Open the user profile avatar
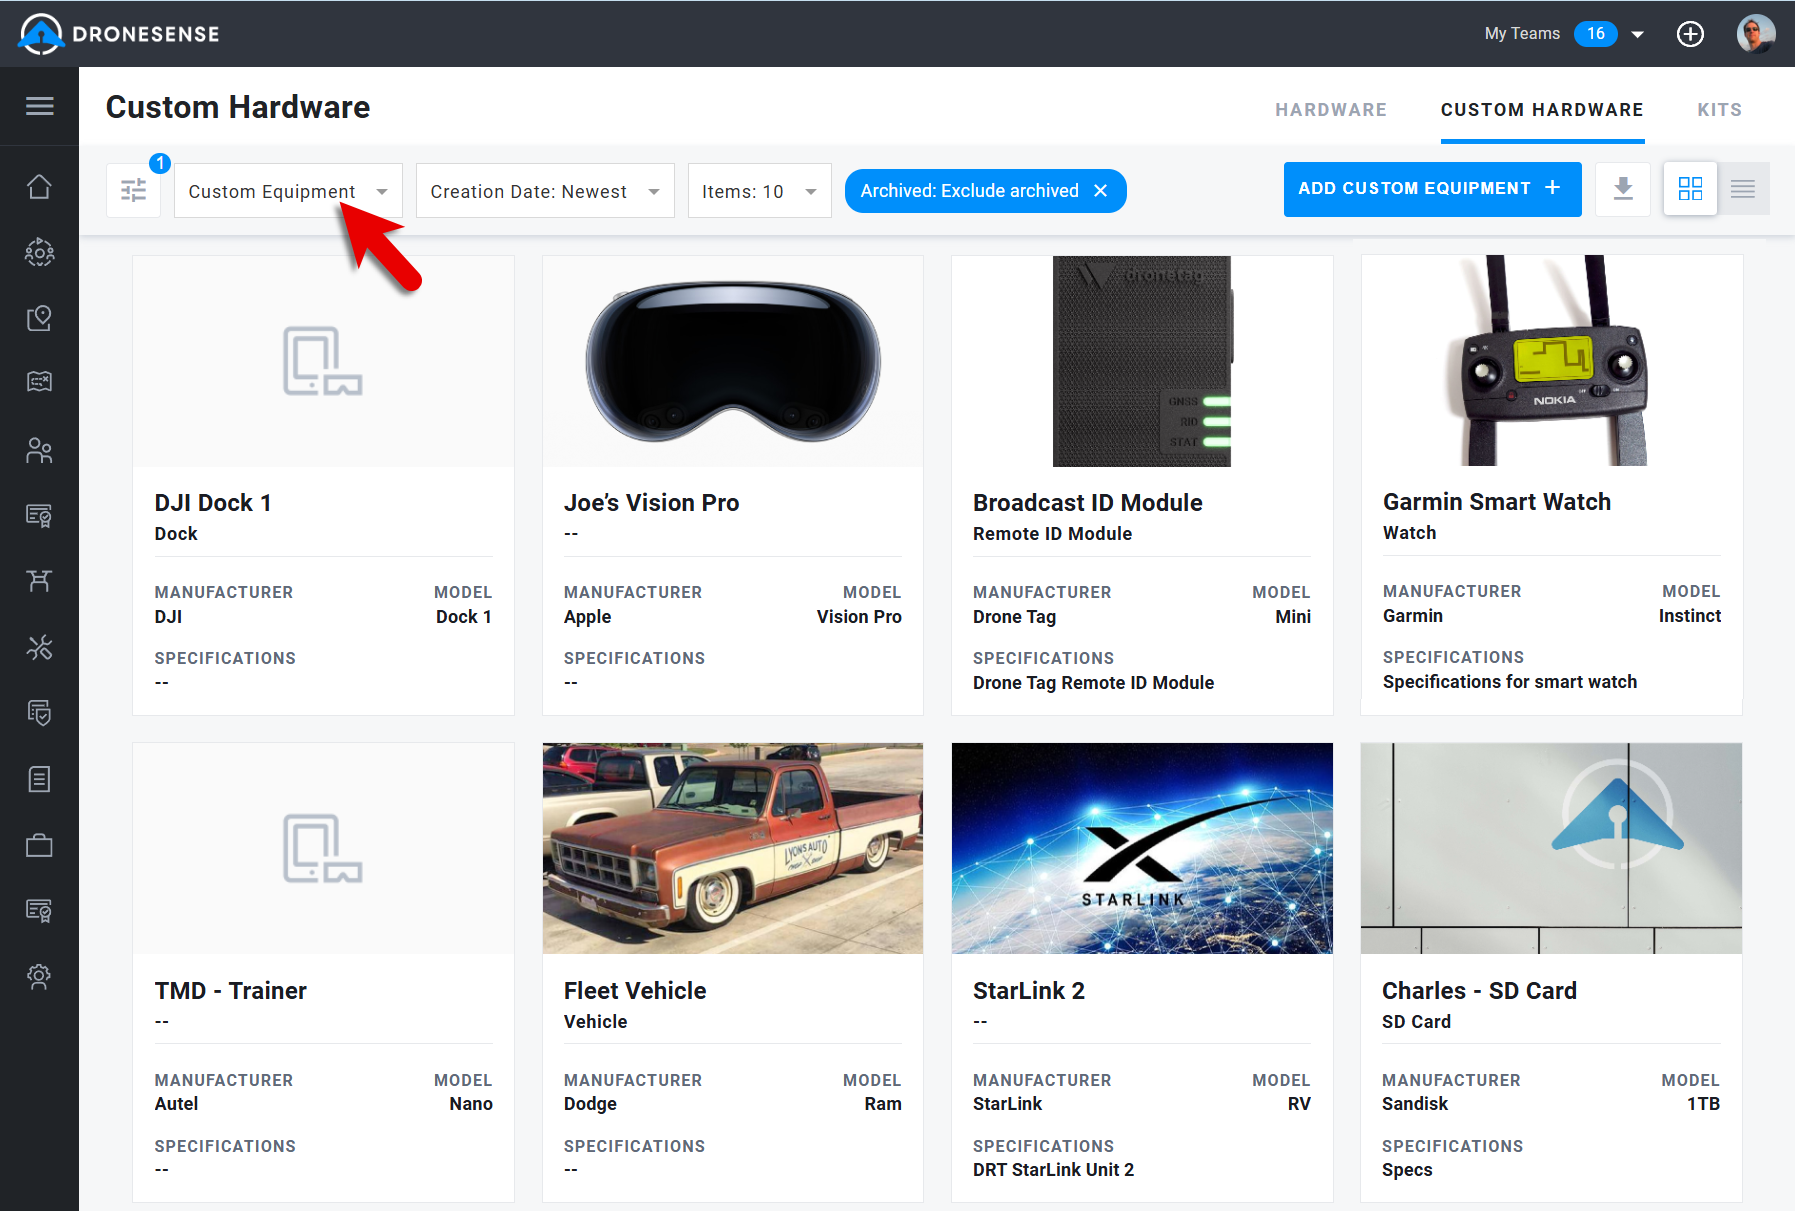The width and height of the screenshot is (1795, 1211). pyautogui.click(x=1756, y=34)
